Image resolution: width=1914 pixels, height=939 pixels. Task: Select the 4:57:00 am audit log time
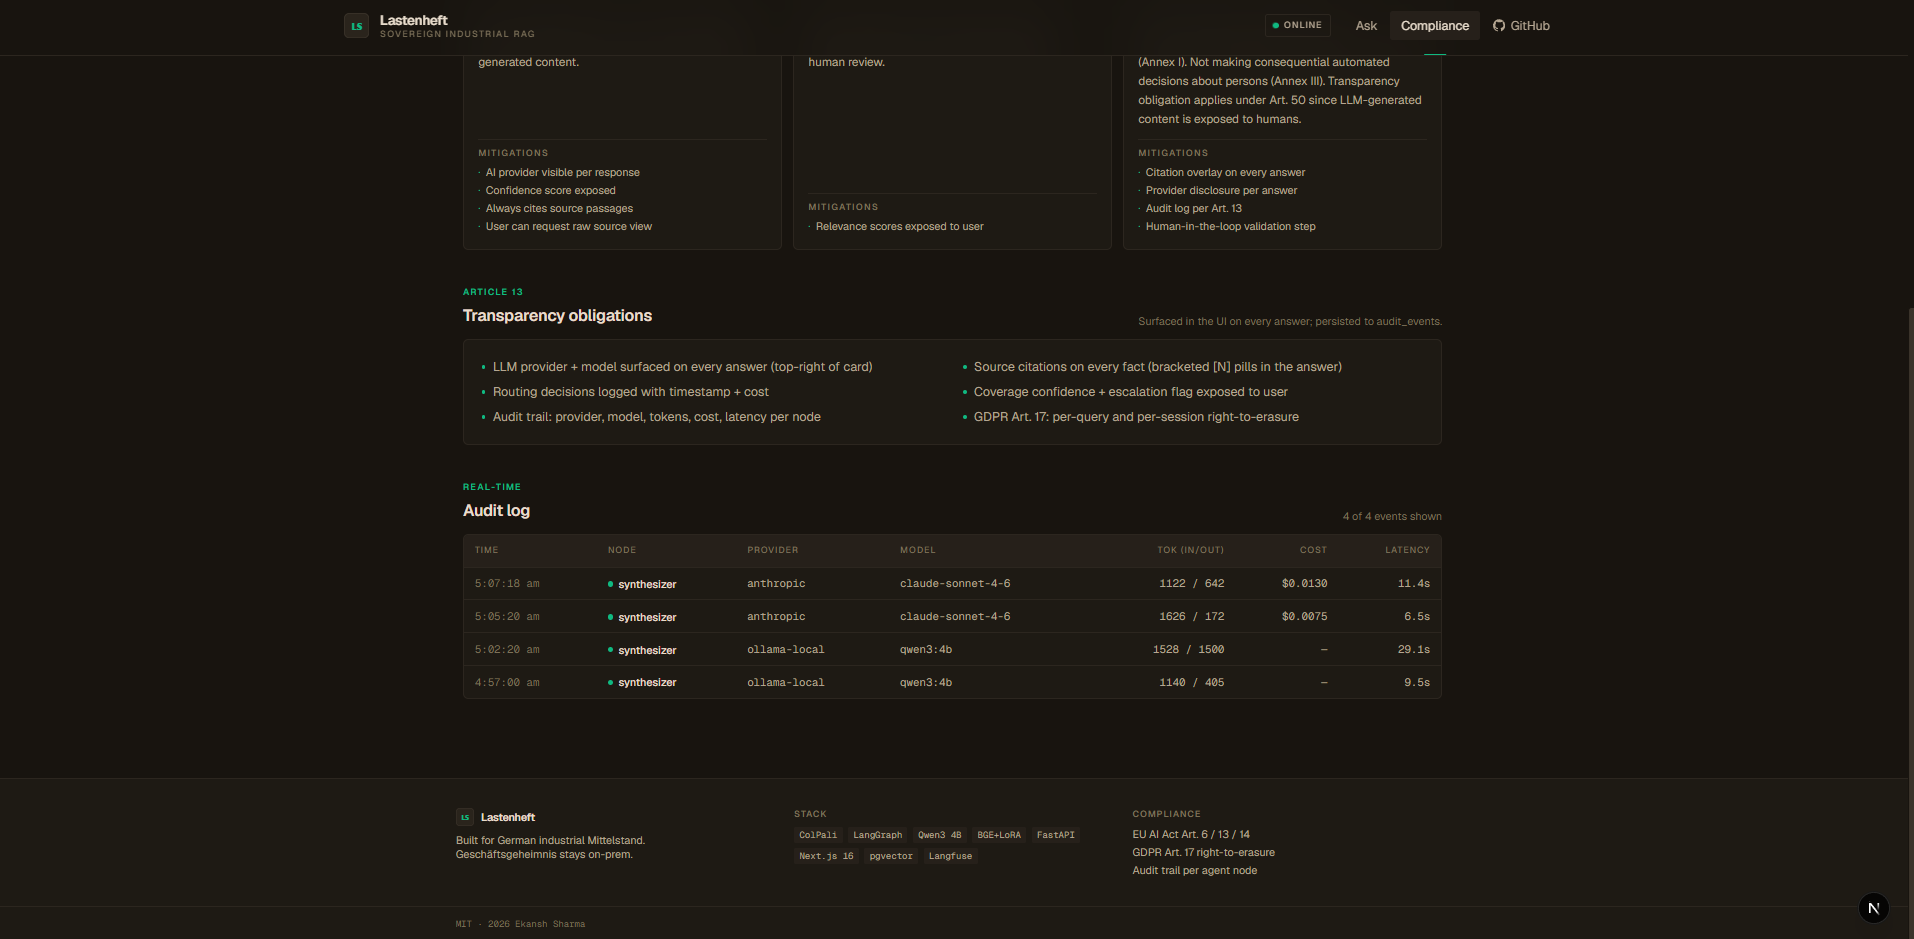(507, 683)
